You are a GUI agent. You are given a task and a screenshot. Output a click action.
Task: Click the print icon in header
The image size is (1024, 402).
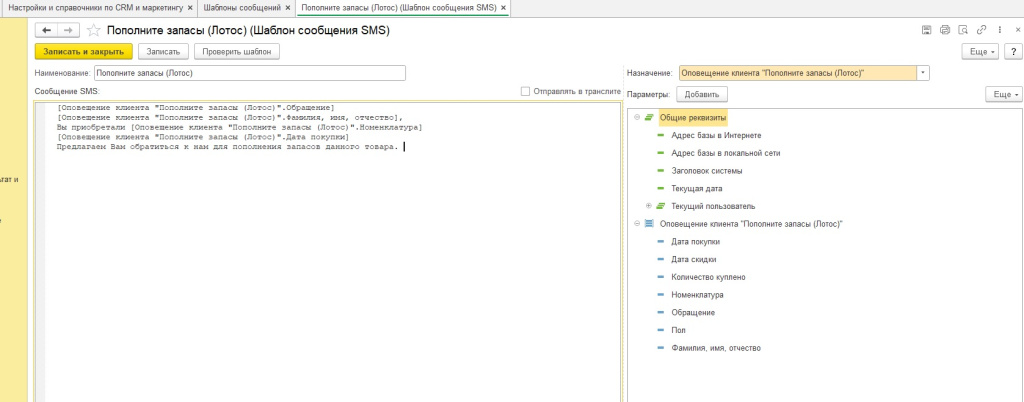coord(944,31)
